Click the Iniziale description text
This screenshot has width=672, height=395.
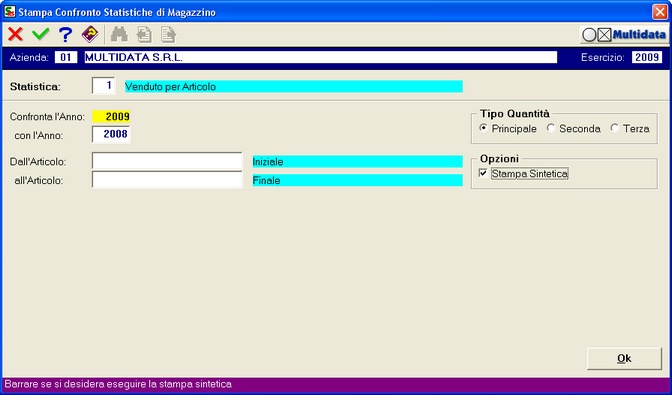(357, 162)
